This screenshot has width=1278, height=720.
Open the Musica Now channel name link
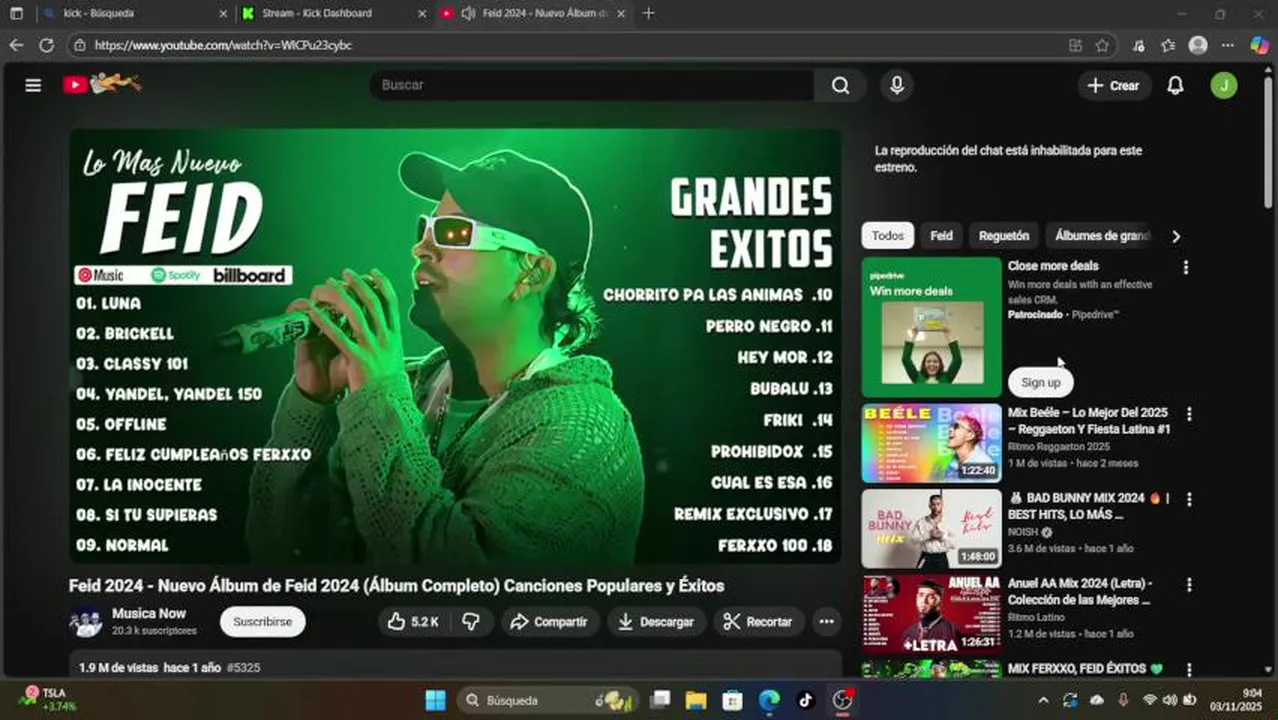(x=149, y=613)
